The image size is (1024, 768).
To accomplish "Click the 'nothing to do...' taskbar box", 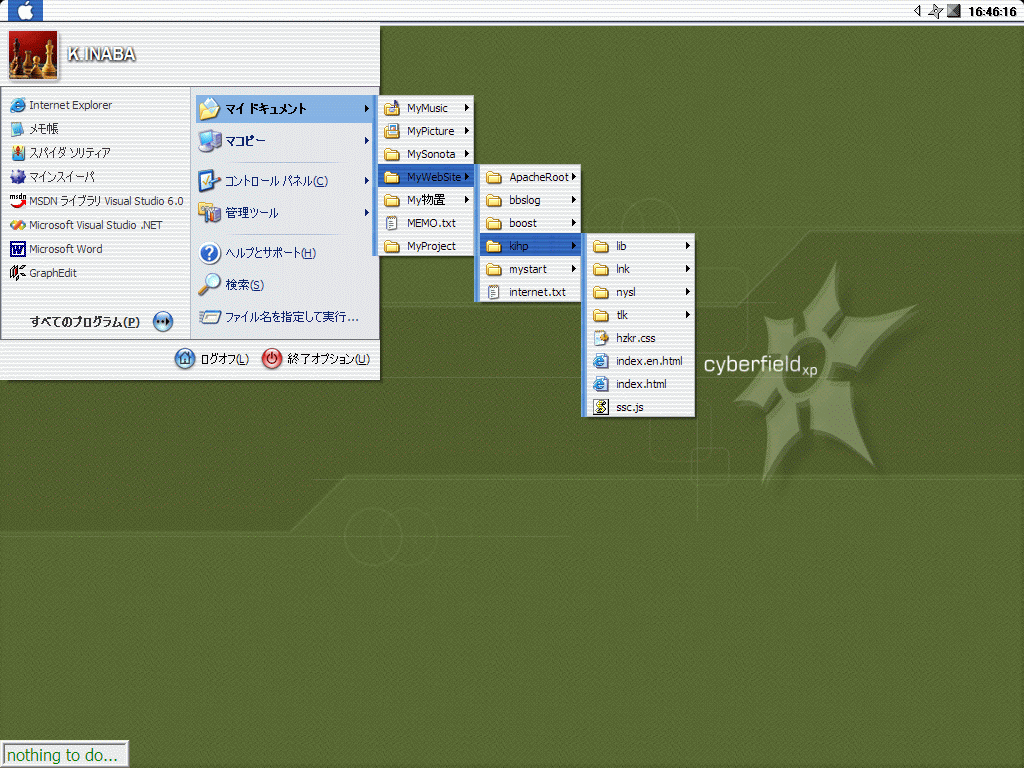I will (x=65, y=754).
